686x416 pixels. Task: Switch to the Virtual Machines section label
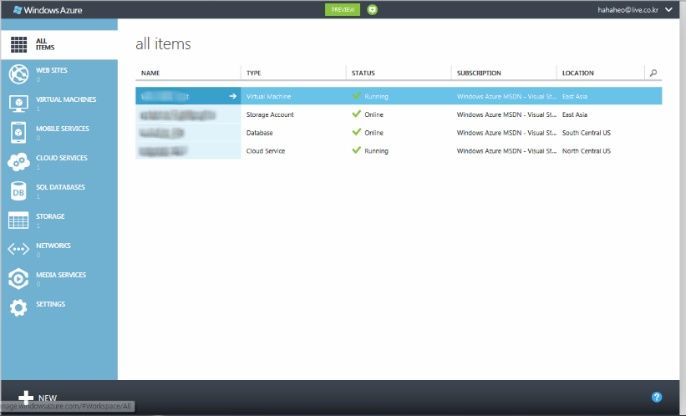[66, 100]
